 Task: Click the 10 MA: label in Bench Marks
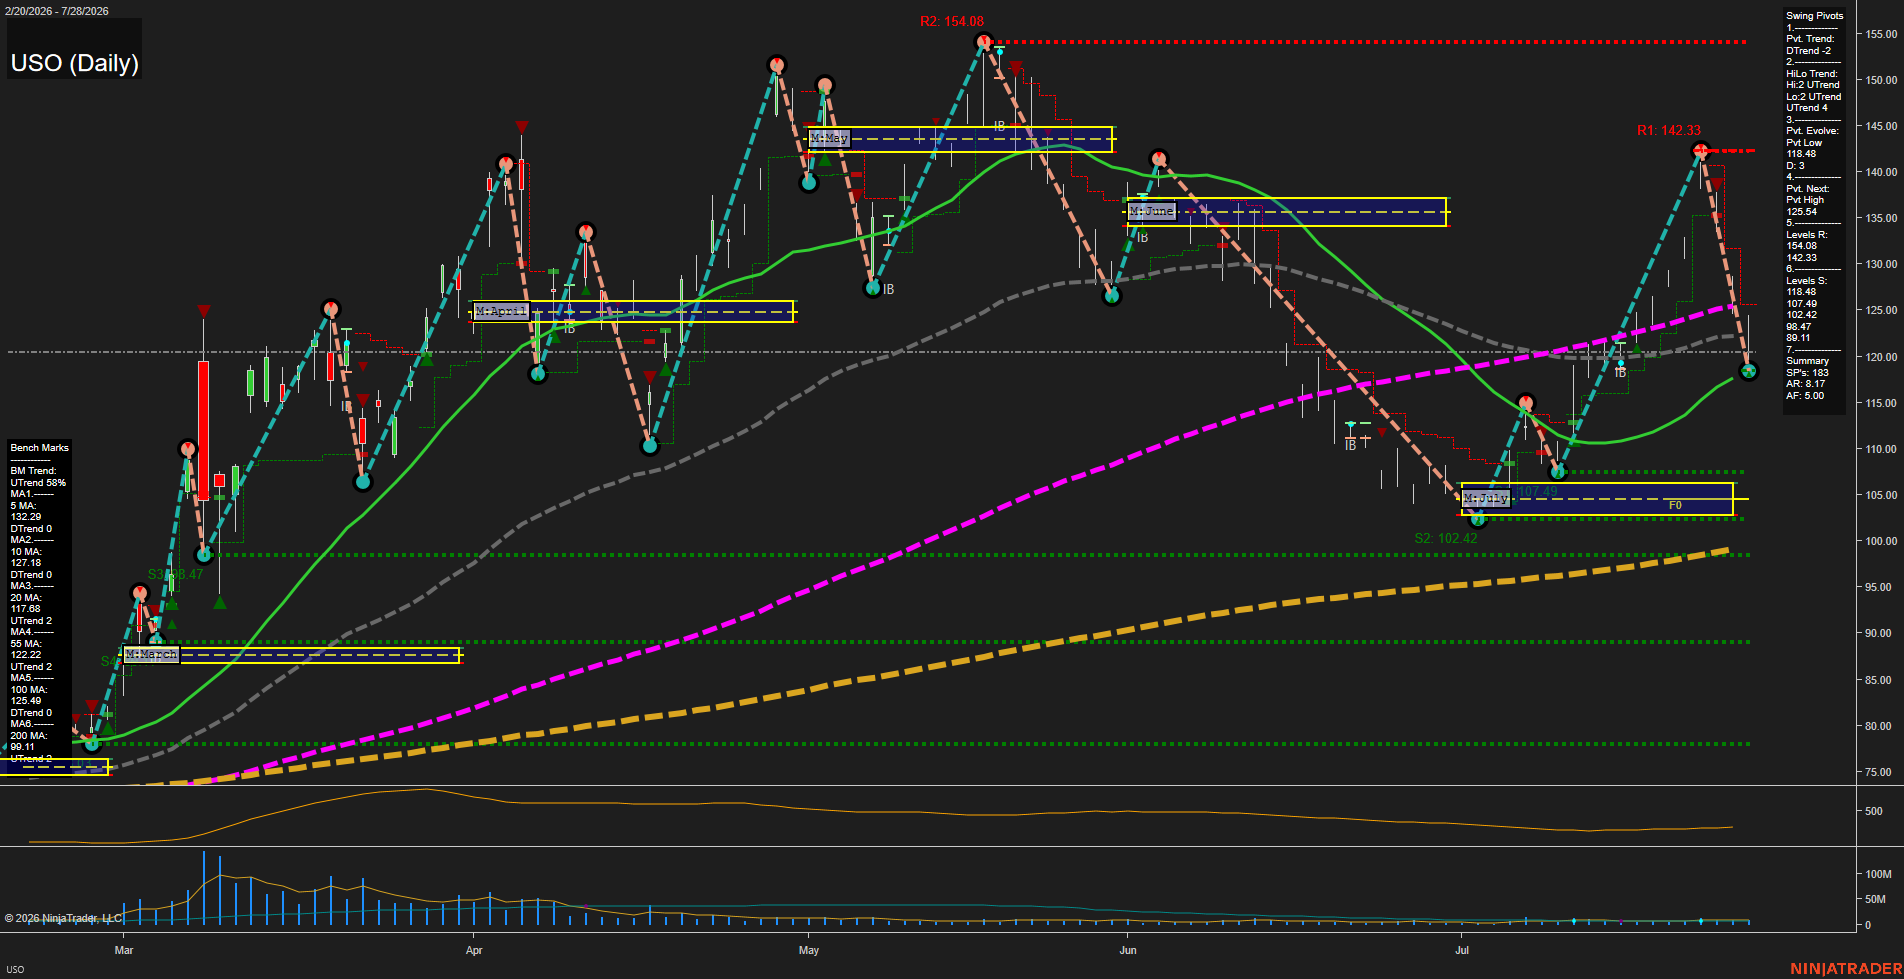pyautogui.click(x=26, y=552)
